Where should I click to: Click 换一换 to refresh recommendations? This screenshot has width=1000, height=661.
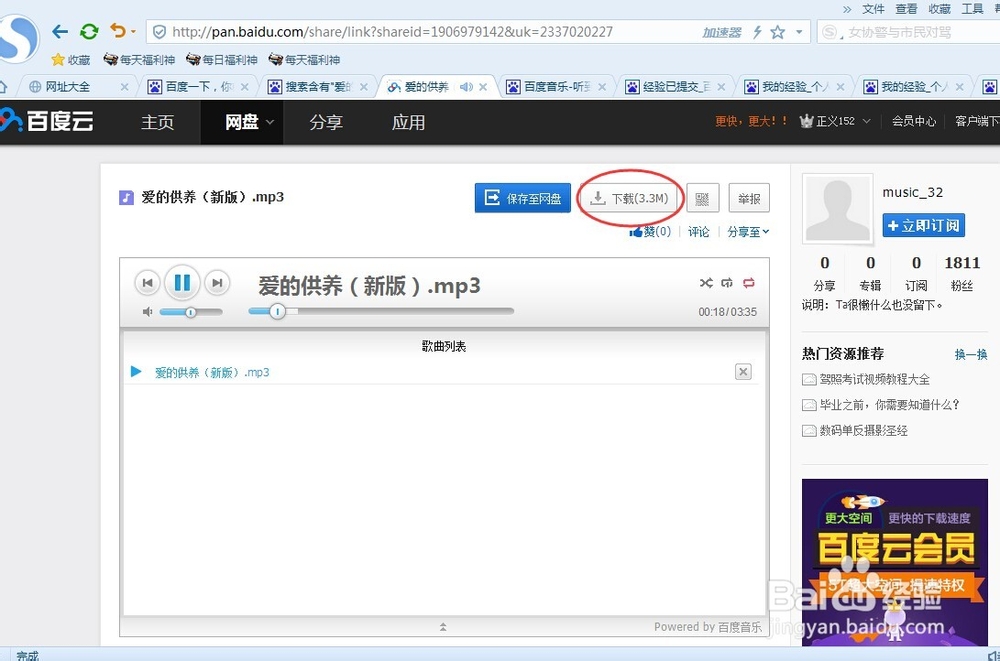pyautogui.click(x=971, y=354)
